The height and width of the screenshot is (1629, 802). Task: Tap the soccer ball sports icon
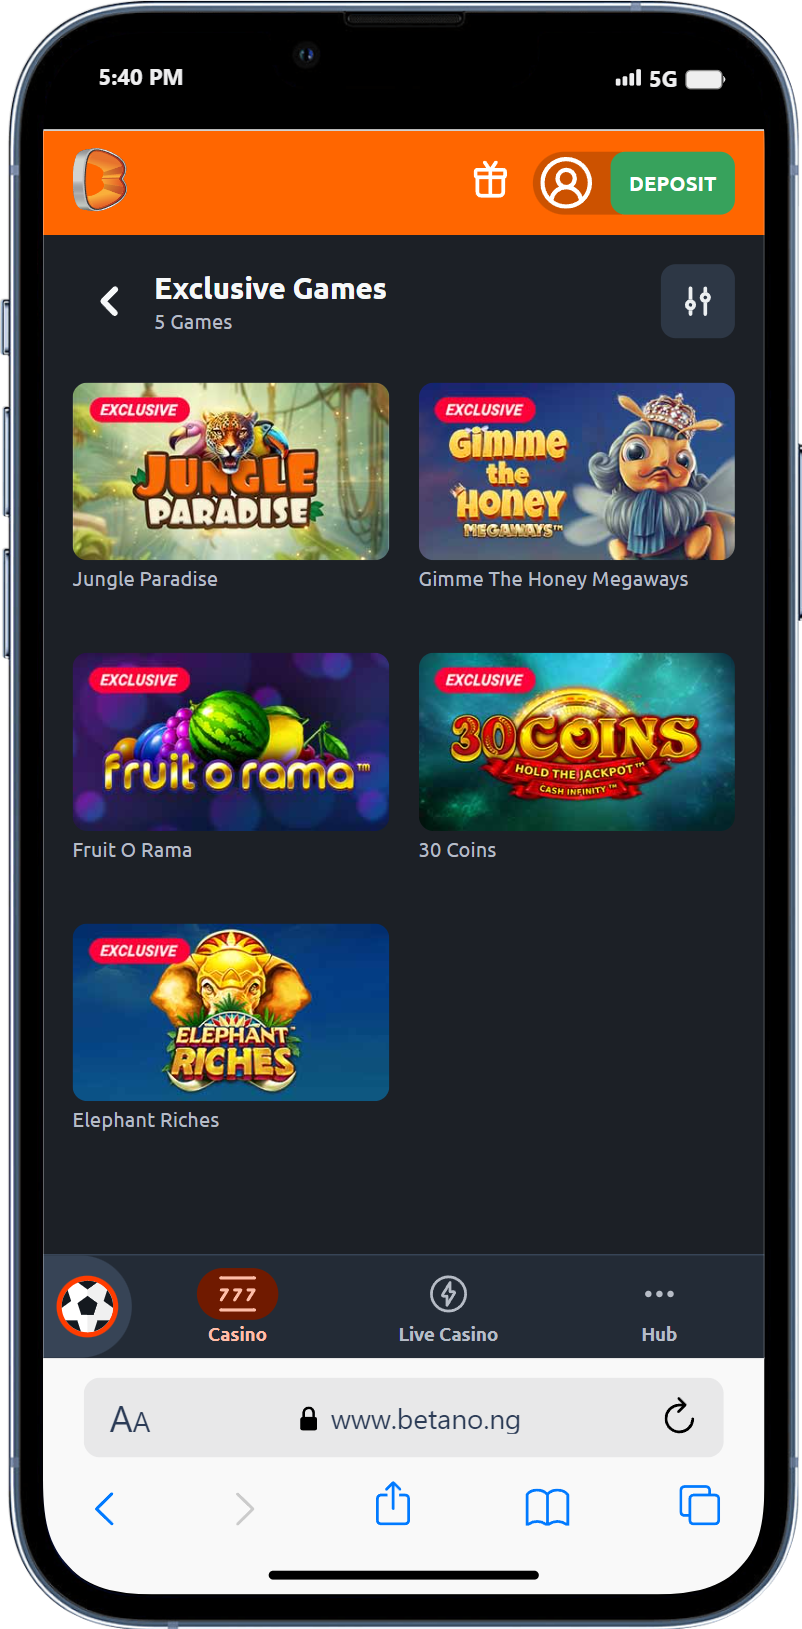[x=88, y=1306]
